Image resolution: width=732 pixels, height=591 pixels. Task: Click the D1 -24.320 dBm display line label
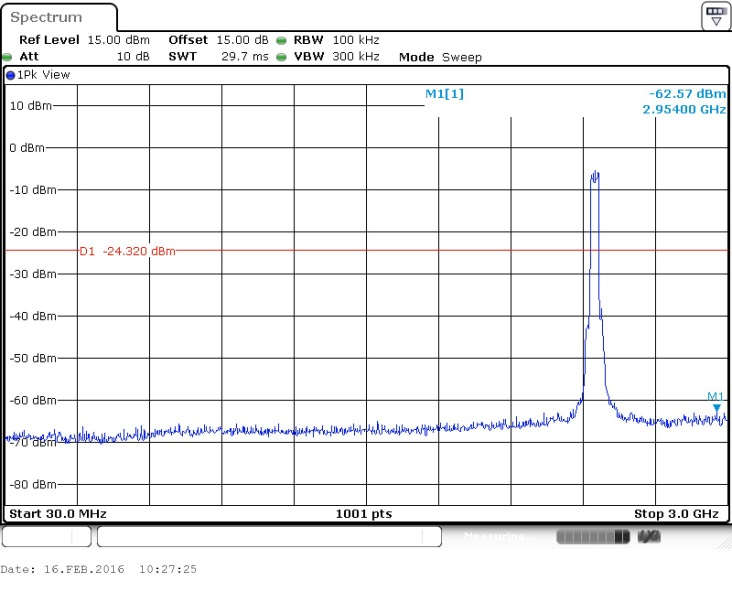(127, 251)
